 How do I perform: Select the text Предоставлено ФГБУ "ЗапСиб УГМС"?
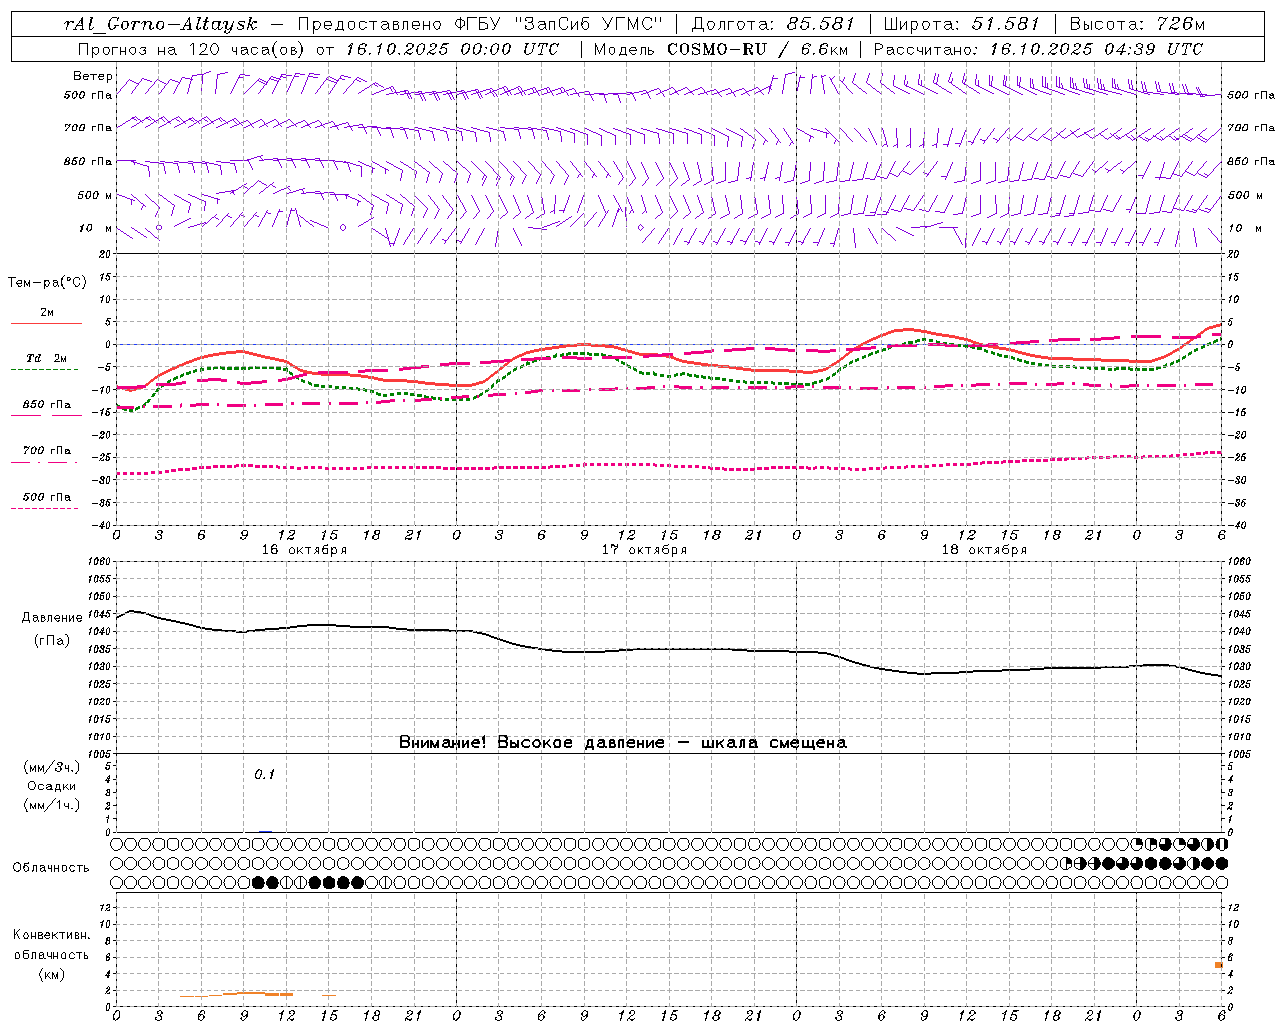point(481,24)
